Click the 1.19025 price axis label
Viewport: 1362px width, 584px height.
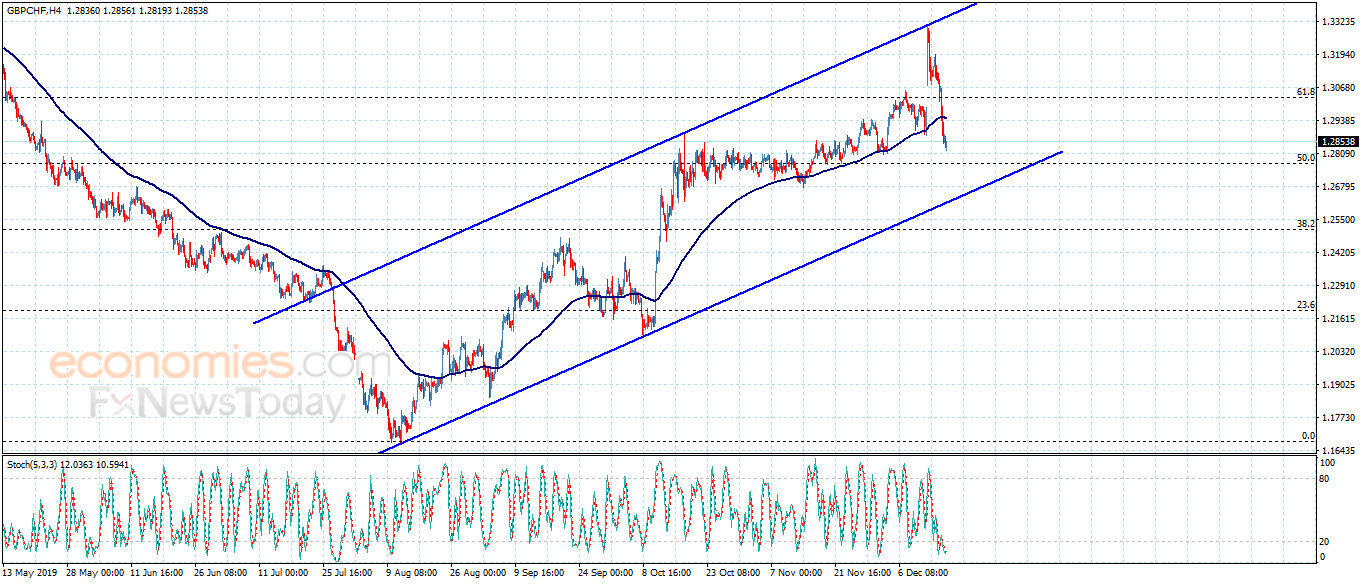click(1337, 384)
